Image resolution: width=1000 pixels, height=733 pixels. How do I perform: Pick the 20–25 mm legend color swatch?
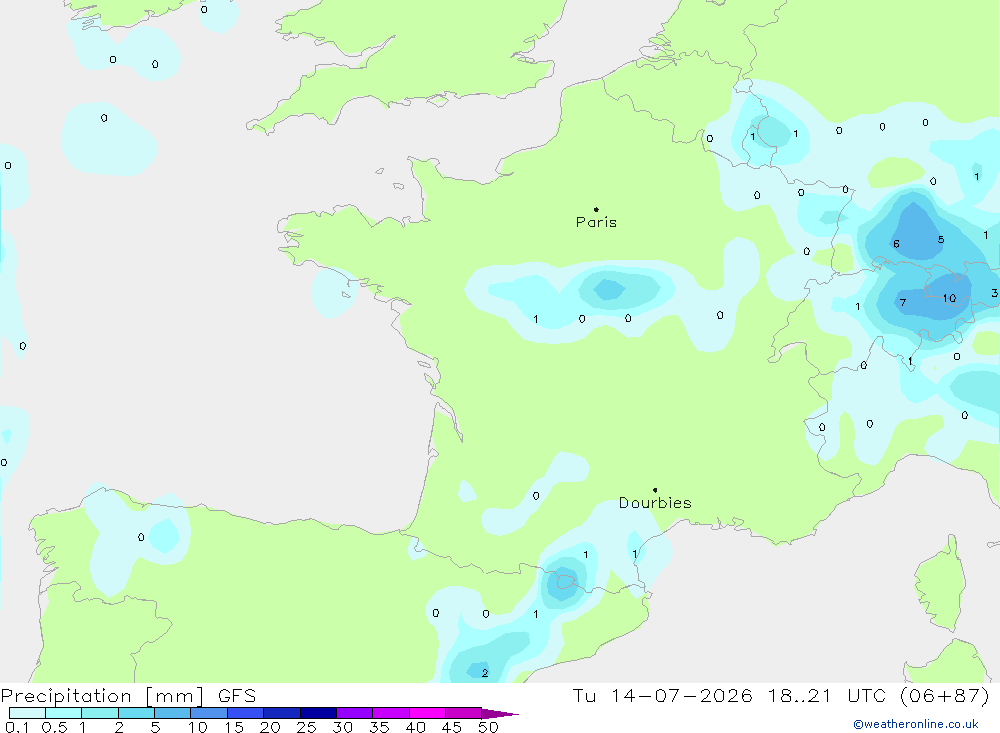click(282, 713)
